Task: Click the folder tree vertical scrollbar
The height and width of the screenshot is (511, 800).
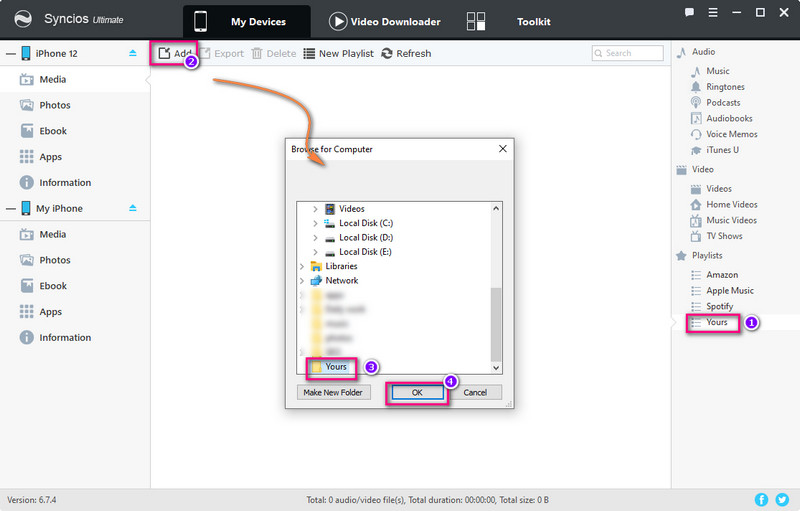Action: pyautogui.click(x=495, y=324)
